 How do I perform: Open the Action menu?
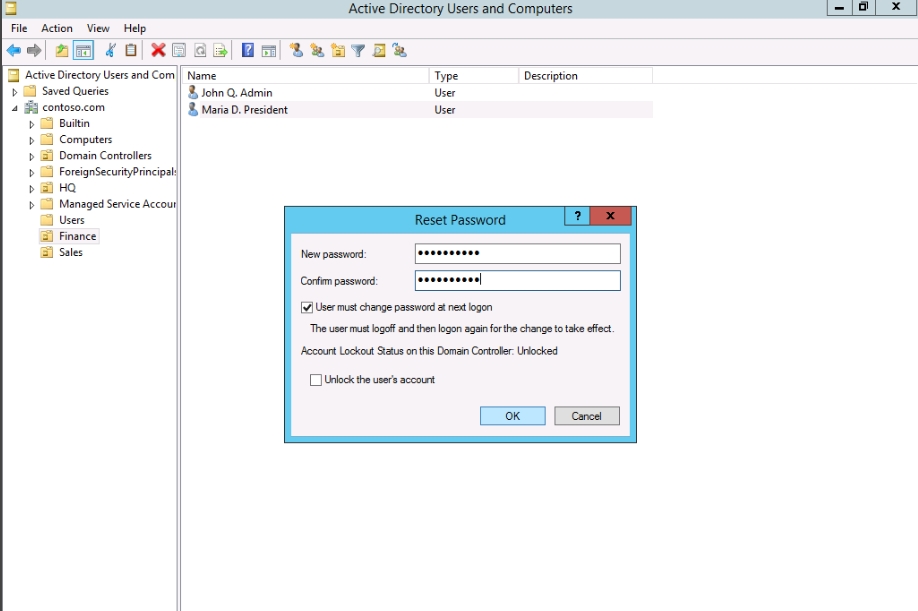tap(57, 28)
